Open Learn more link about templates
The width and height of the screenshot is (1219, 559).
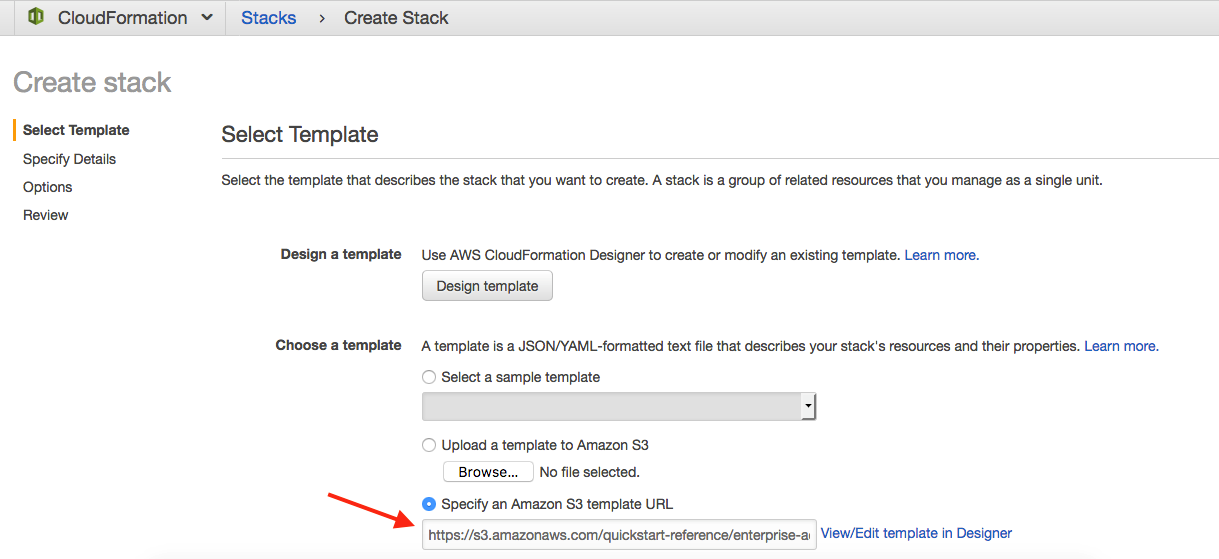pyautogui.click(x=1121, y=346)
